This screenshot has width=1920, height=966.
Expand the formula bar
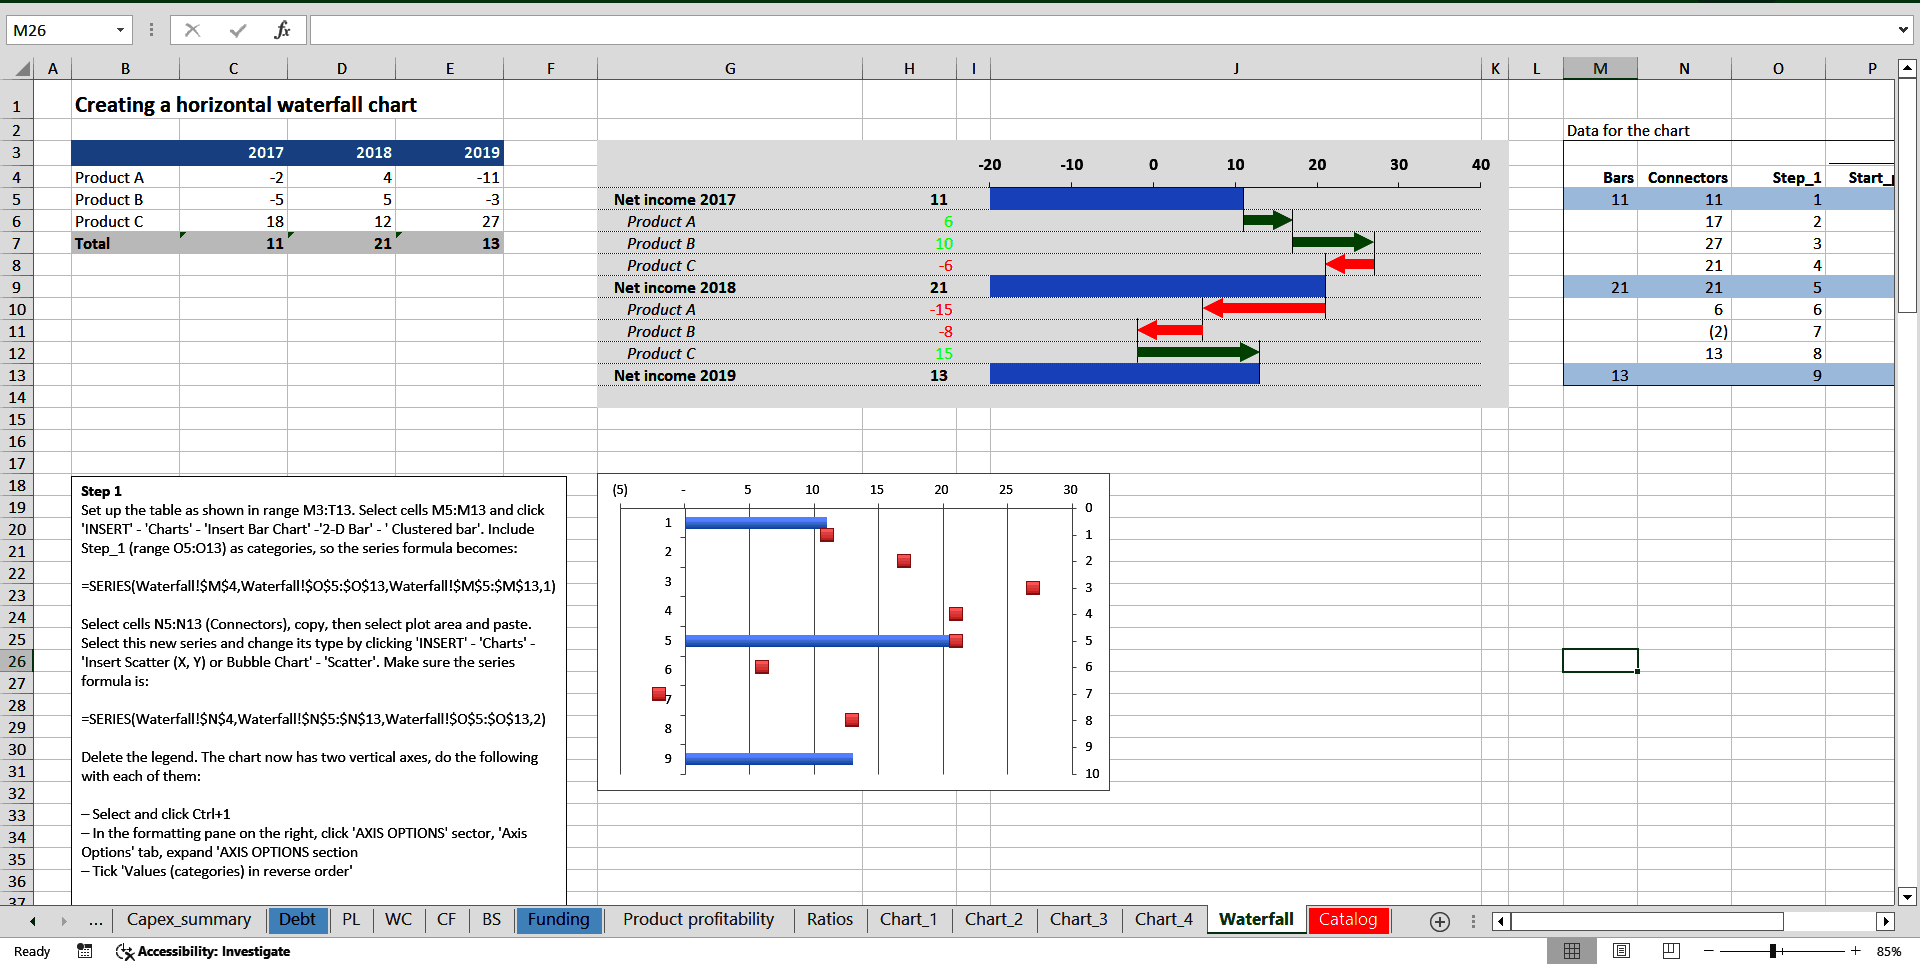pyautogui.click(x=1903, y=30)
